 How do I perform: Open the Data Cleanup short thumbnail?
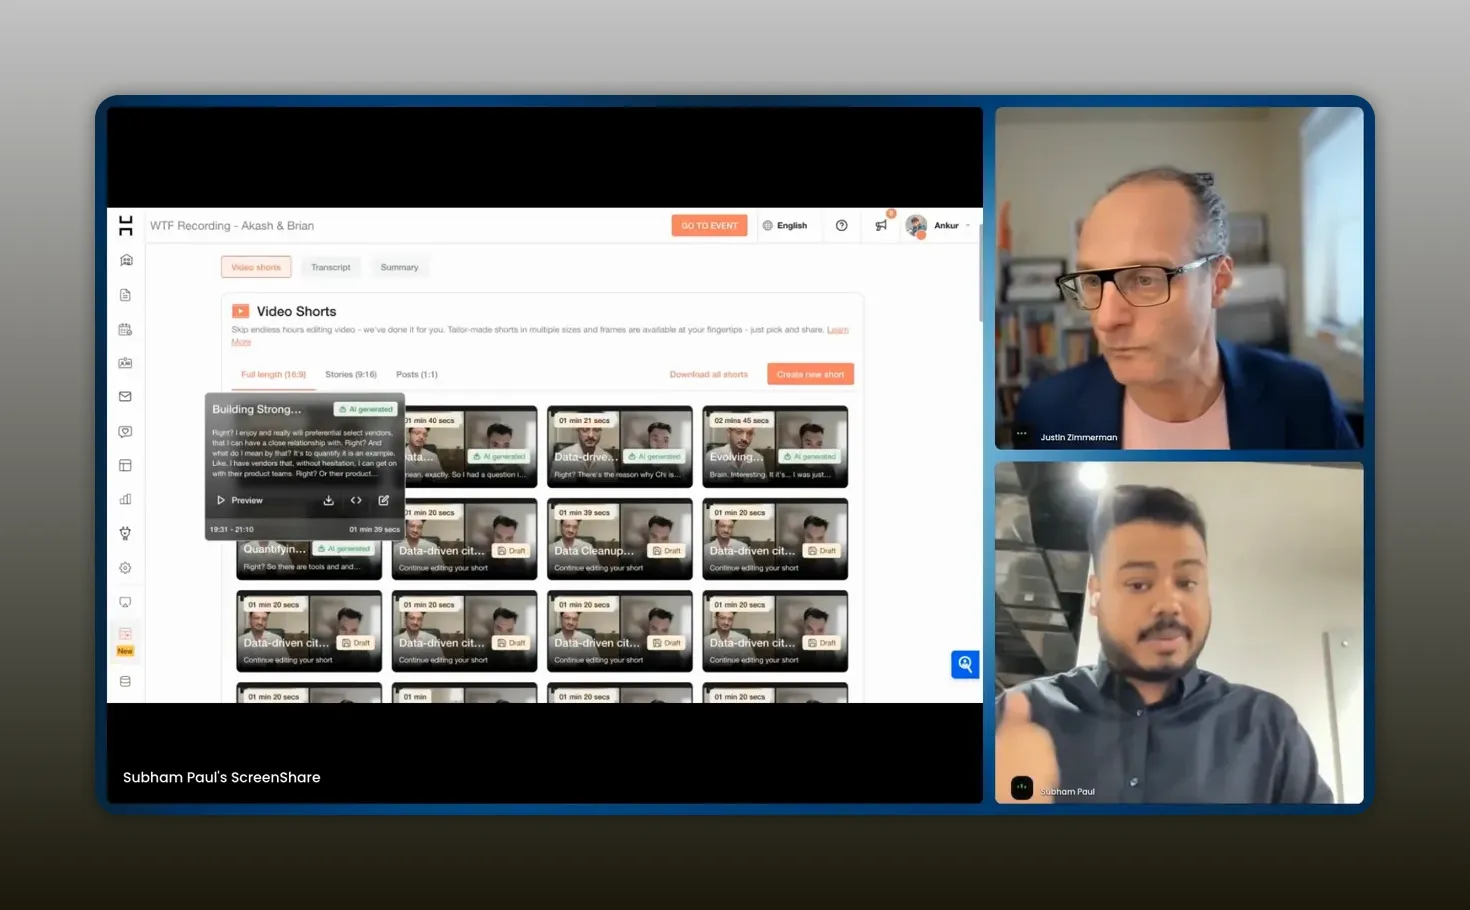click(619, 538)
